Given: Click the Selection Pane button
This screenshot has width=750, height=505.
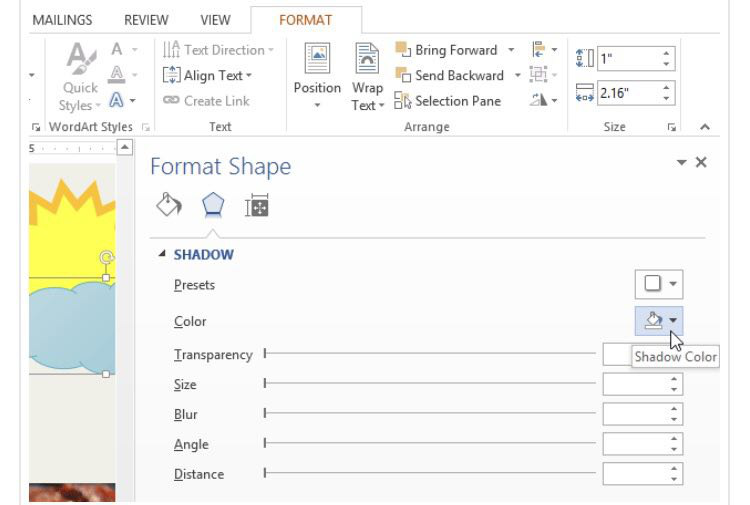Looking at the screenshot, I should click(x=450, y=100).
